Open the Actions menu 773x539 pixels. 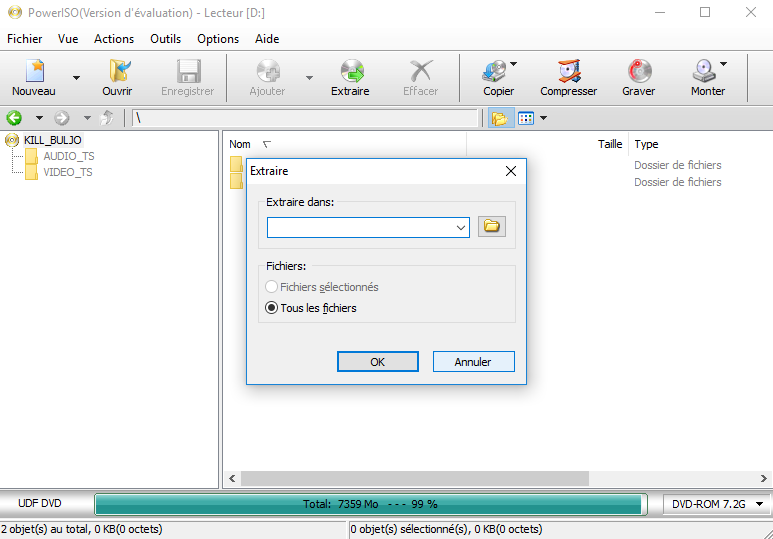(x=114, y=39)
